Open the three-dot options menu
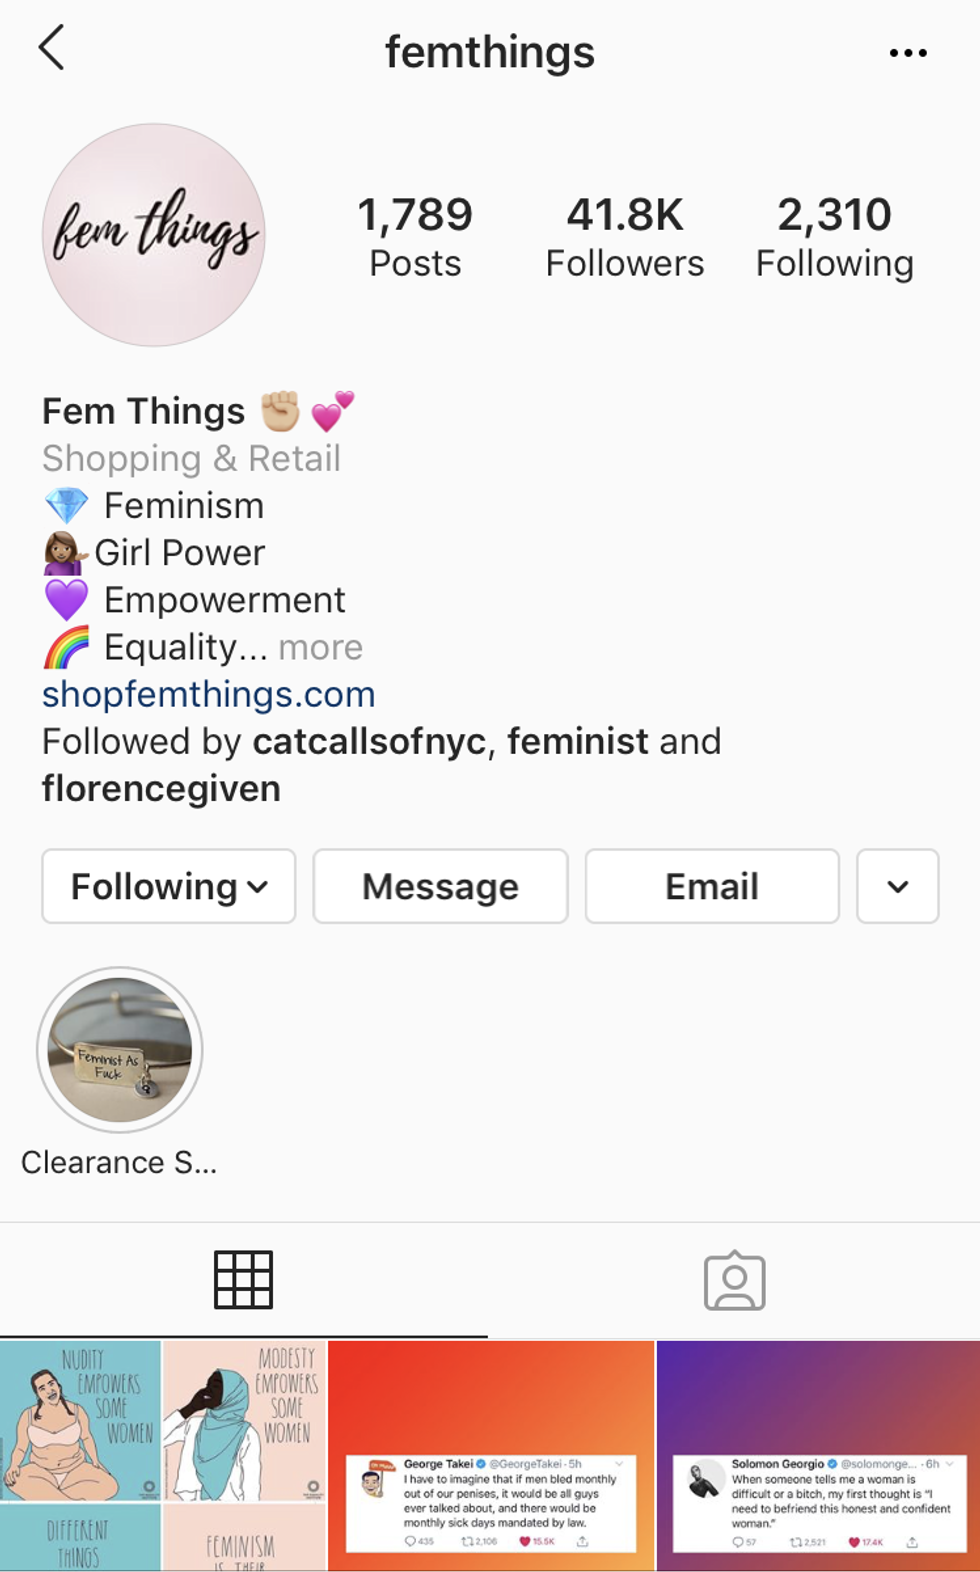This screenshot has height=1572, width=980. (907, 53)
